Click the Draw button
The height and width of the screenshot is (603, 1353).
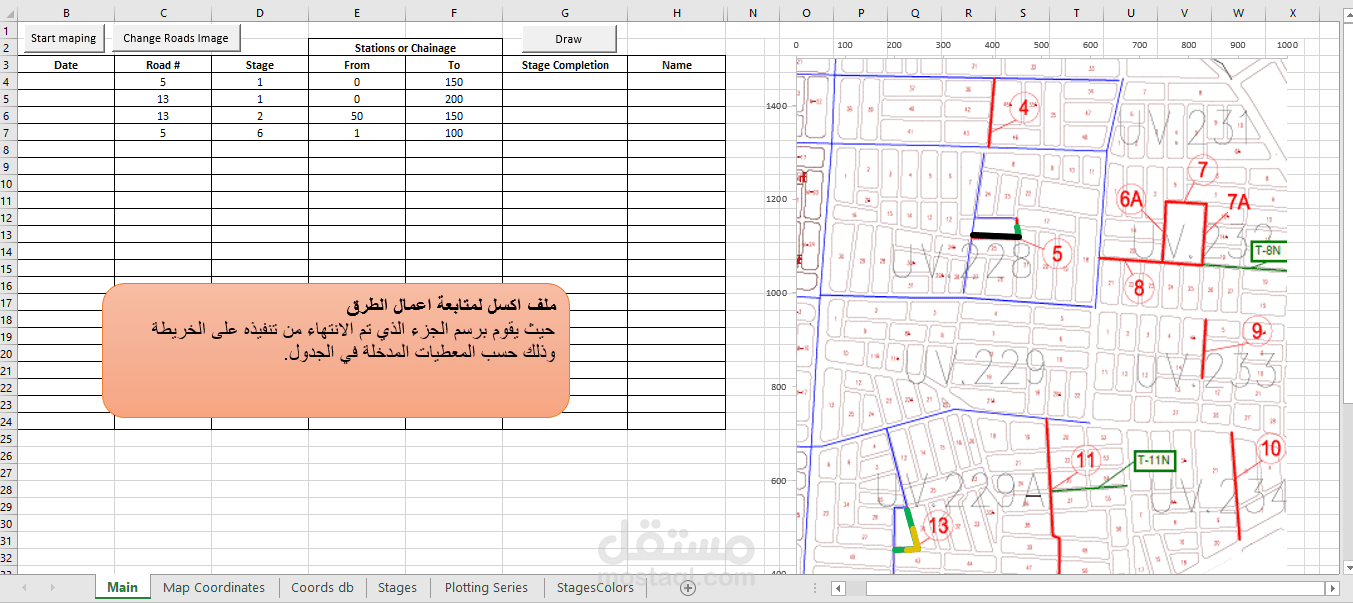coord(569,39)
